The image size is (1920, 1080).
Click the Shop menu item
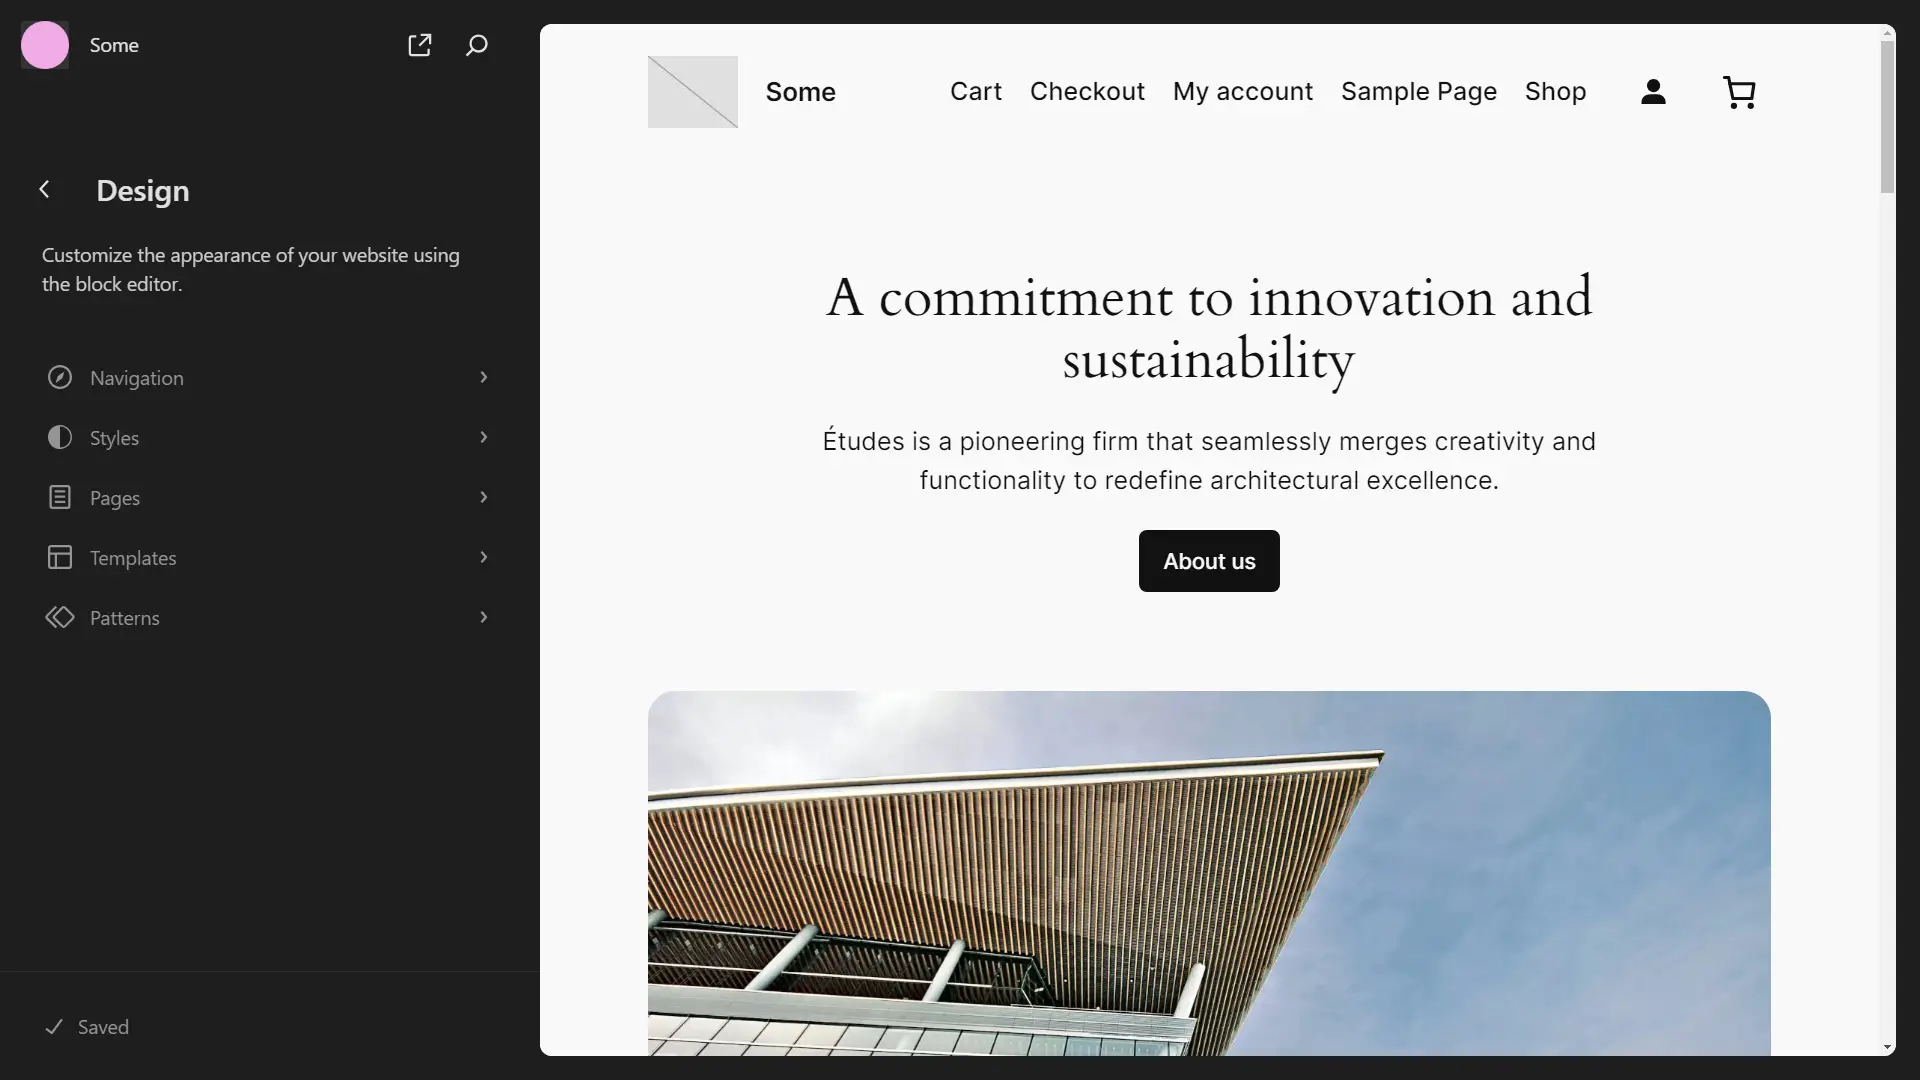click(x=1556, y=91)
